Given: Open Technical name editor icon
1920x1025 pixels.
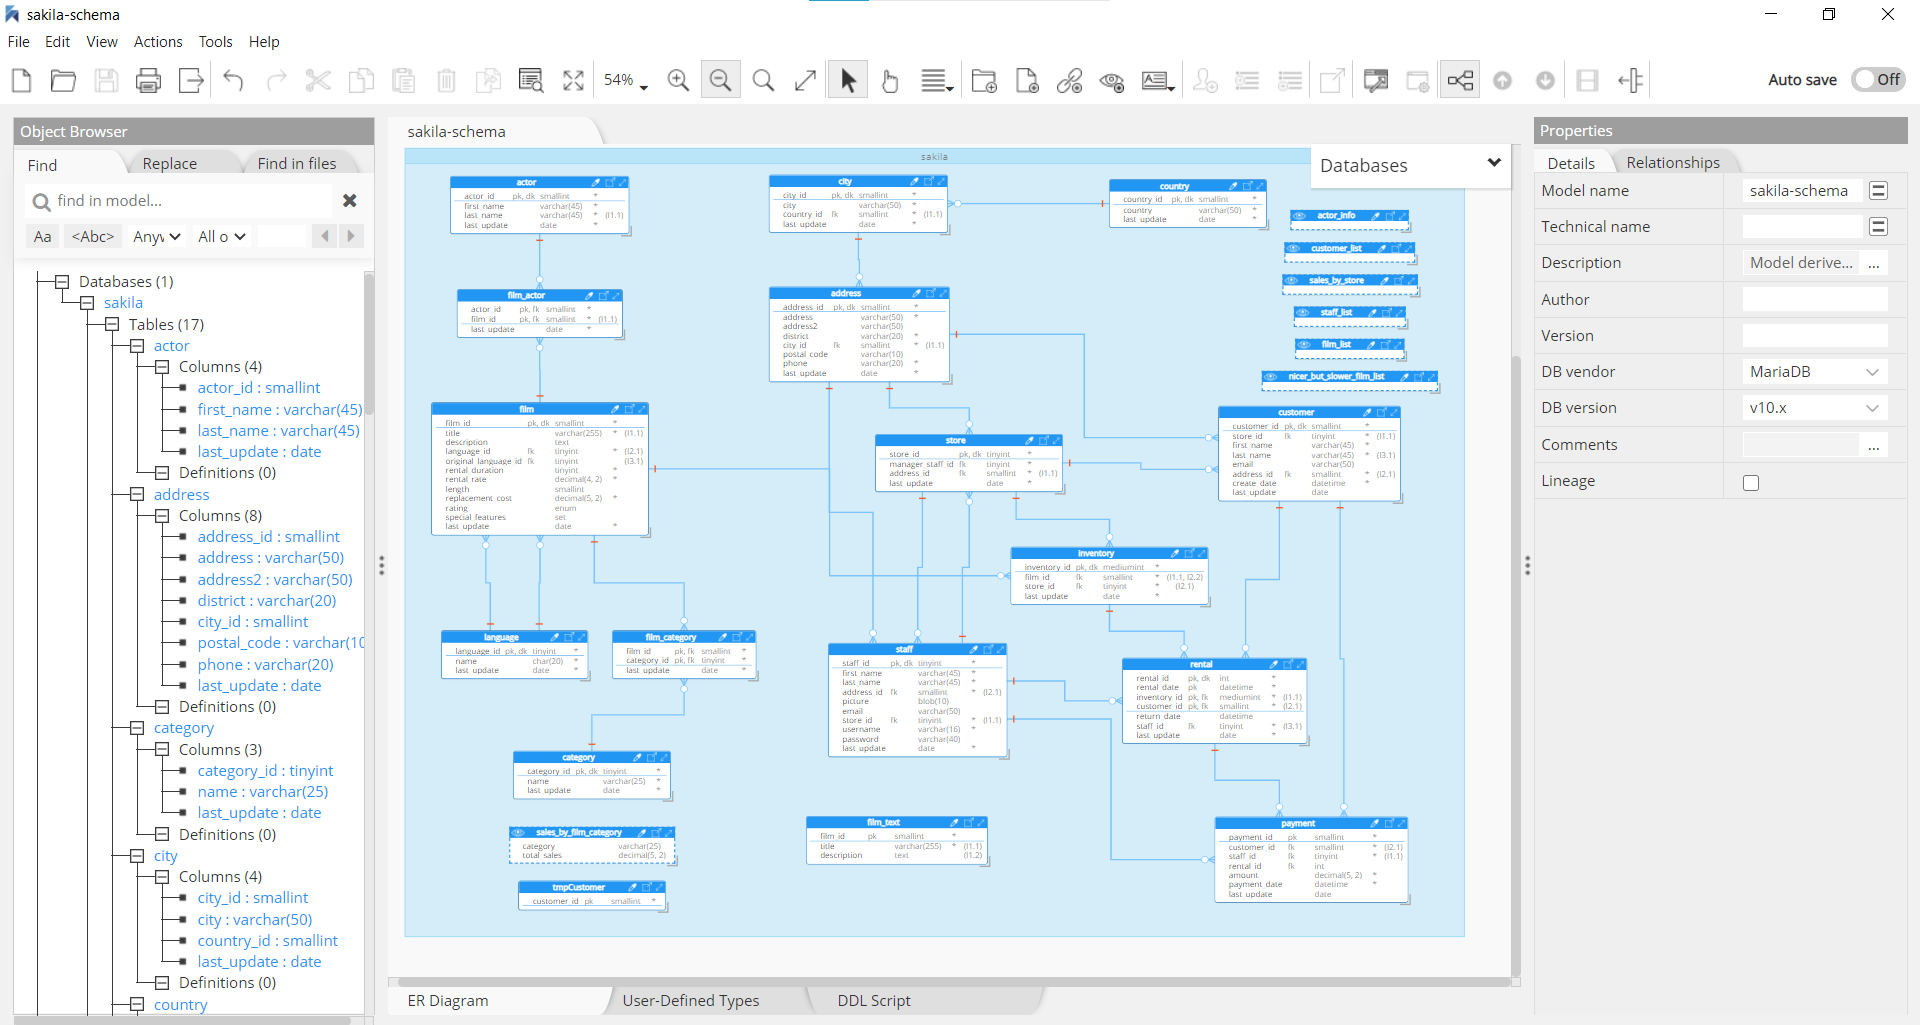Looking at the screenshot, I should [1878, 227].
